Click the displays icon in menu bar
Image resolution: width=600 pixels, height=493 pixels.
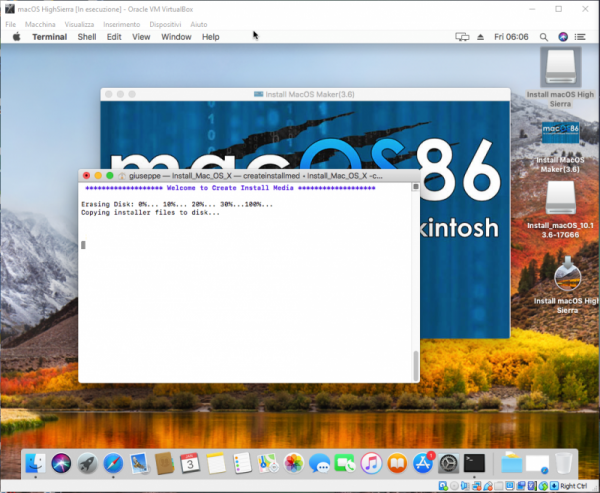(x=462, y=37)
